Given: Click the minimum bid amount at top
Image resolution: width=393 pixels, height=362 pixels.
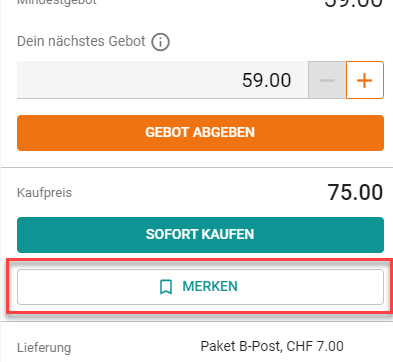Looking at the screenshot, I should click(354, 3).
